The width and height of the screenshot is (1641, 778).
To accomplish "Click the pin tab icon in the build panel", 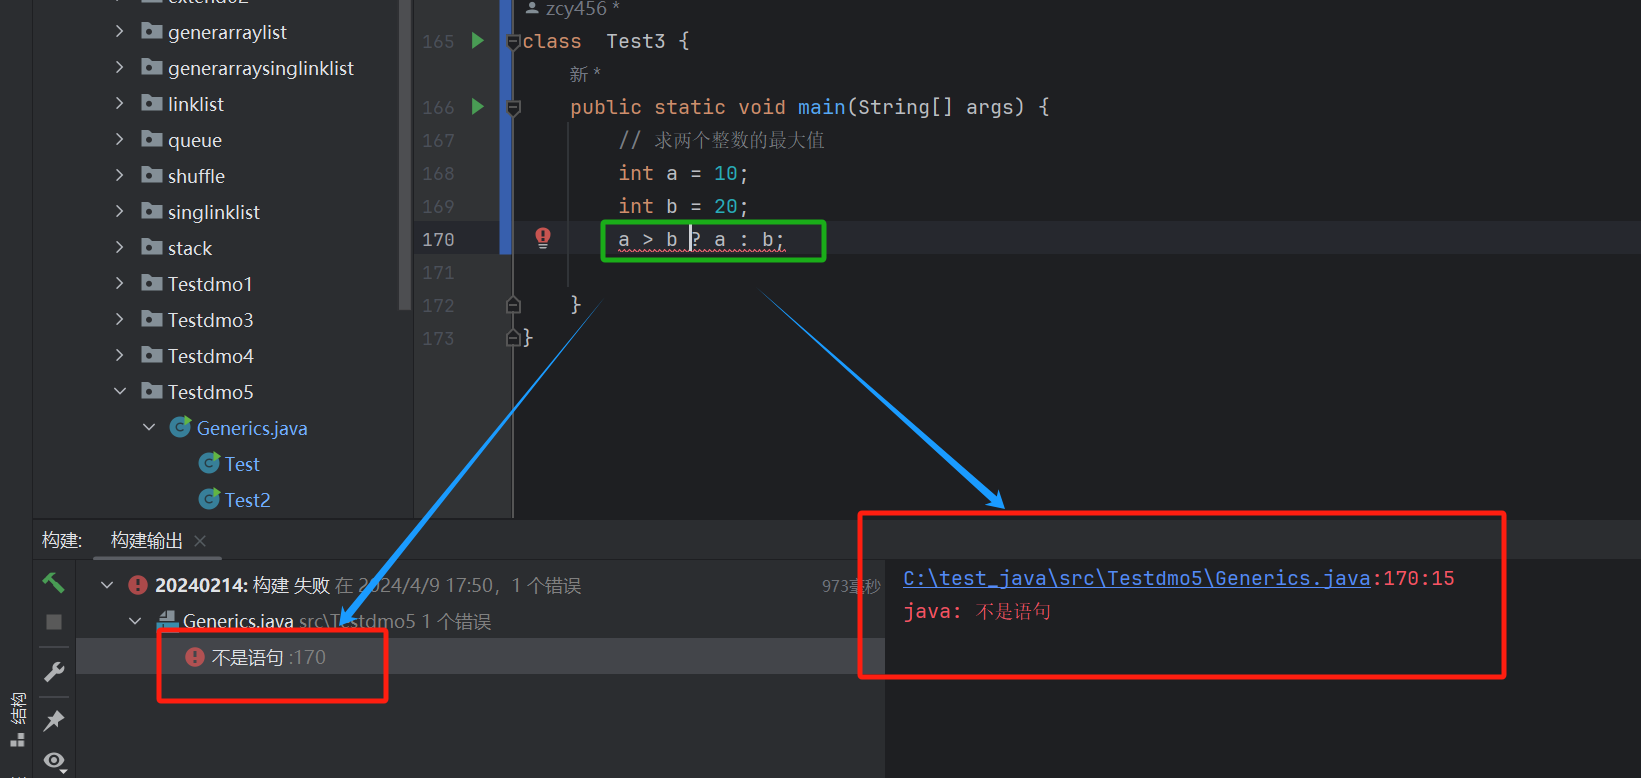I will pos(54,720).
